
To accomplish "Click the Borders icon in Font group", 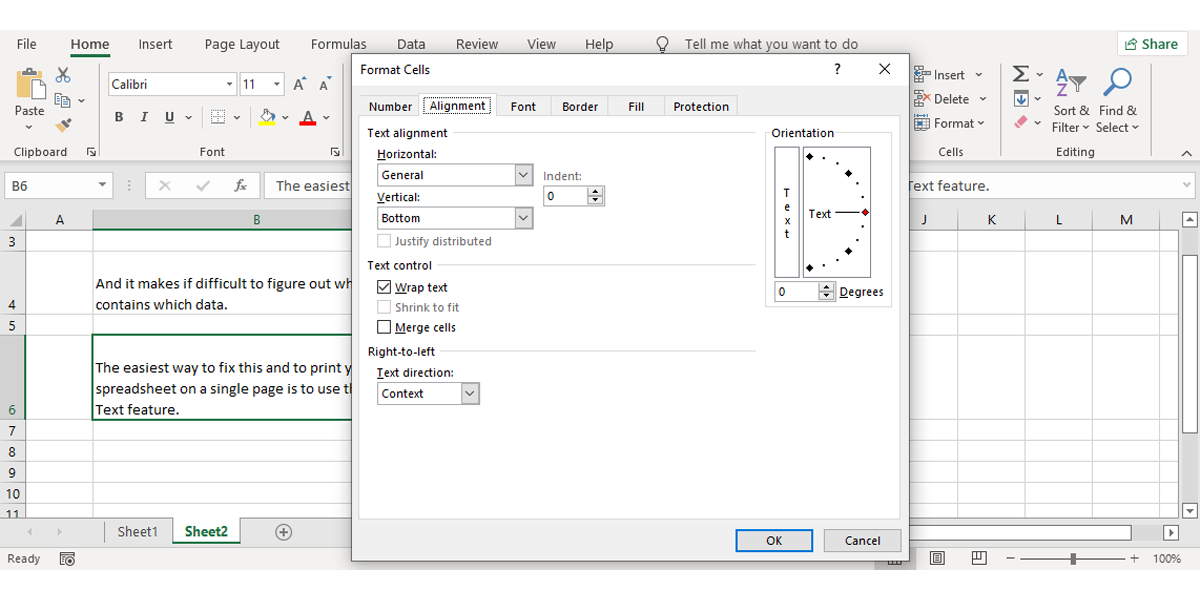I will click(217, 117).
